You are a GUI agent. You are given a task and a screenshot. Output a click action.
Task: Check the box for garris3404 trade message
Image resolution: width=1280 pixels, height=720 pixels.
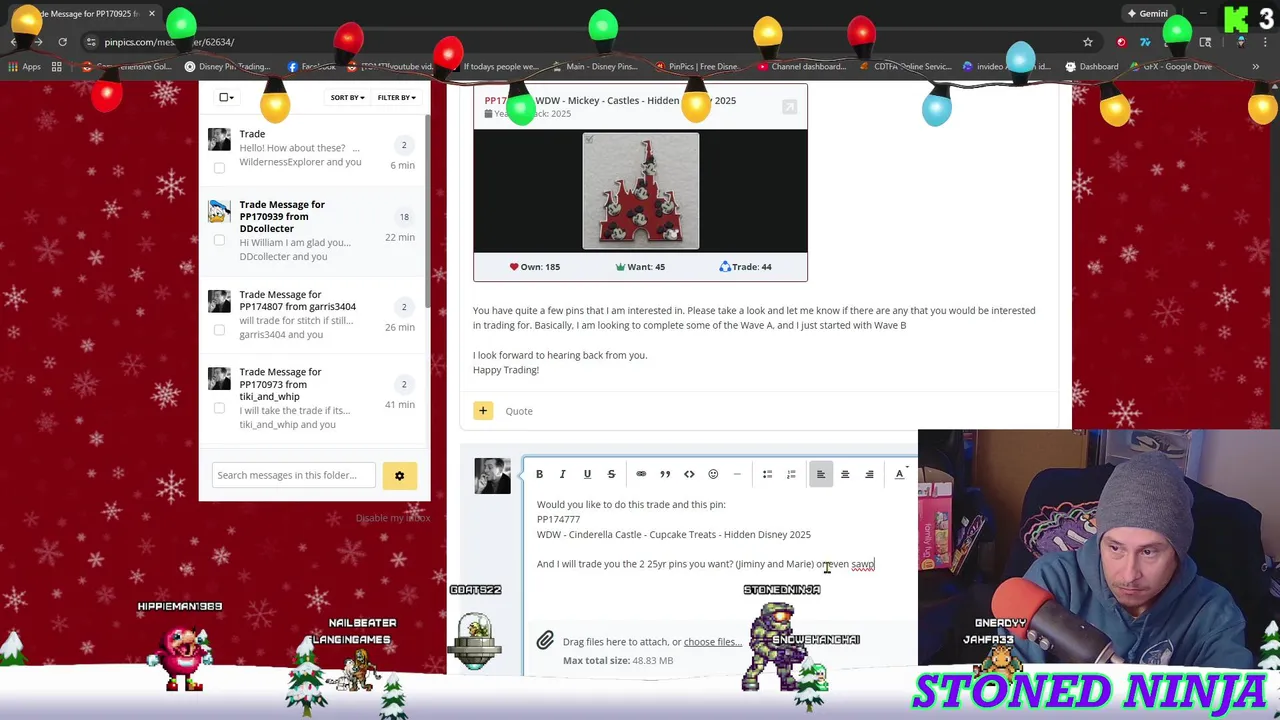tap(219, 330)
